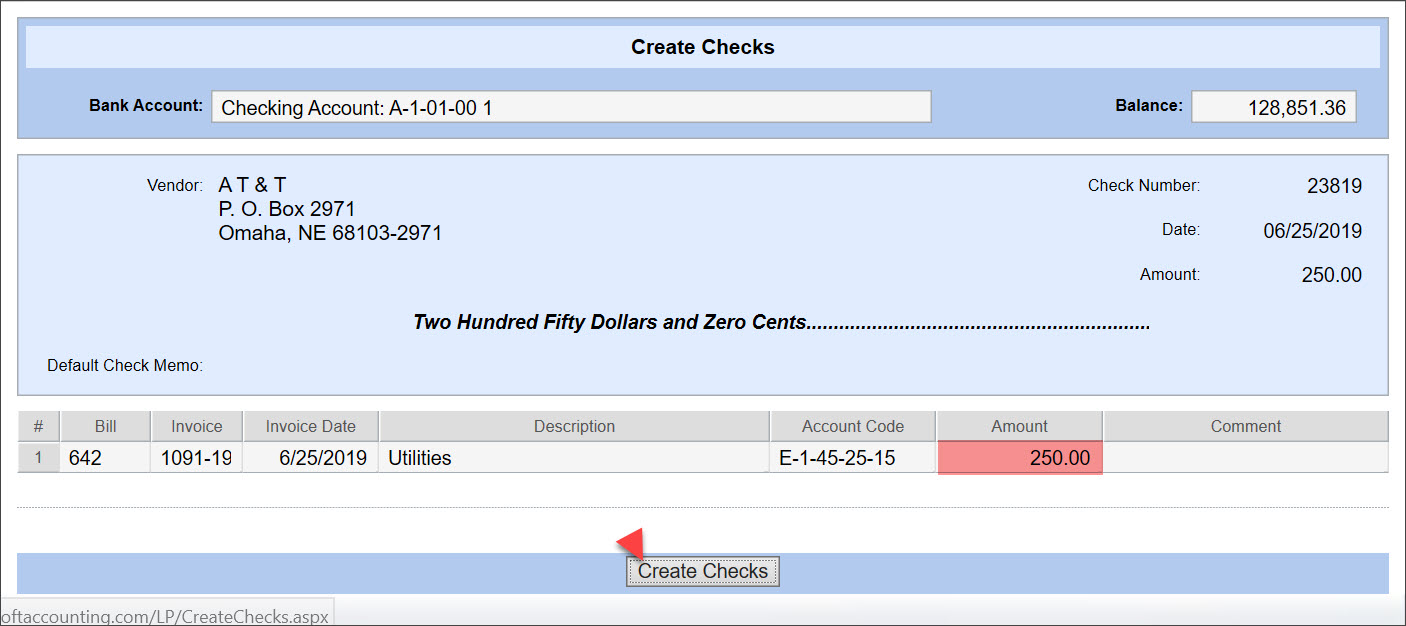Viewport: 1406px width, 626px height.
Task: Select the Bill cell containing 642
Action: click(x=105, y=458)
